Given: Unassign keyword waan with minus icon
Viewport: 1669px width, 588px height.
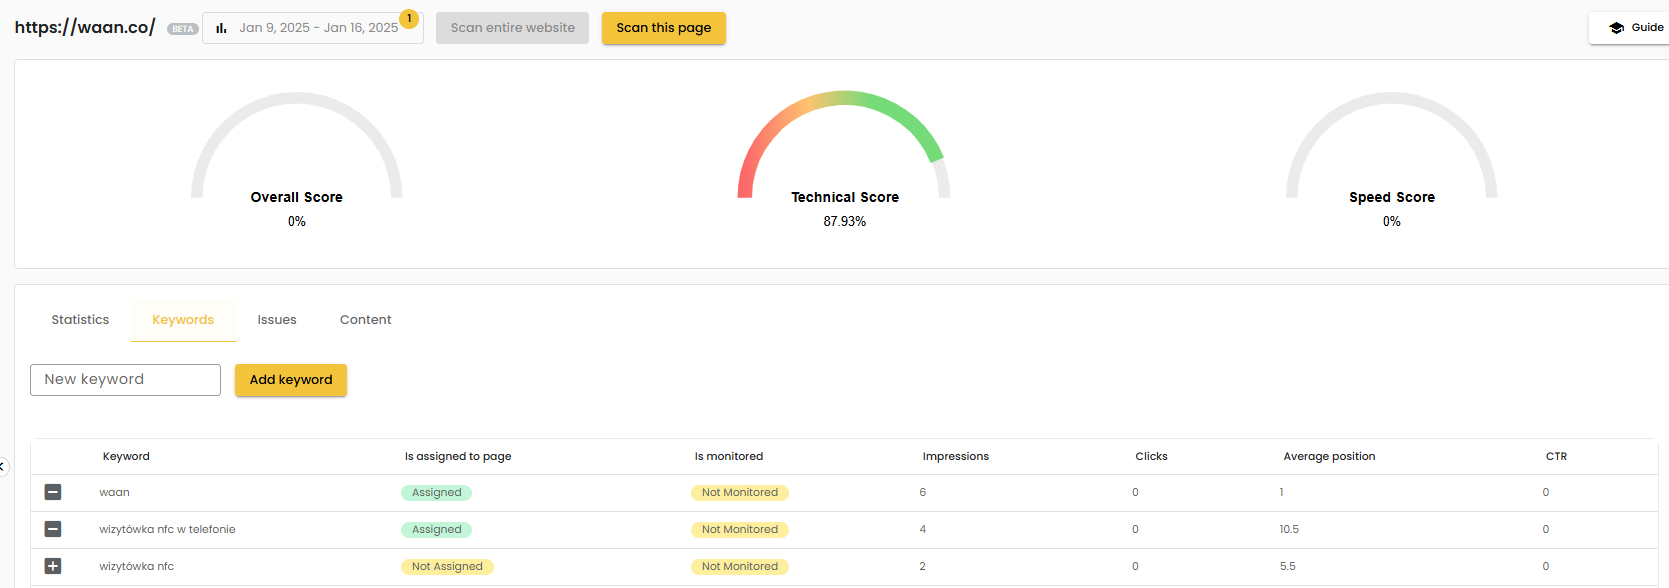Looking at the screenshot, I should [53, 492].
